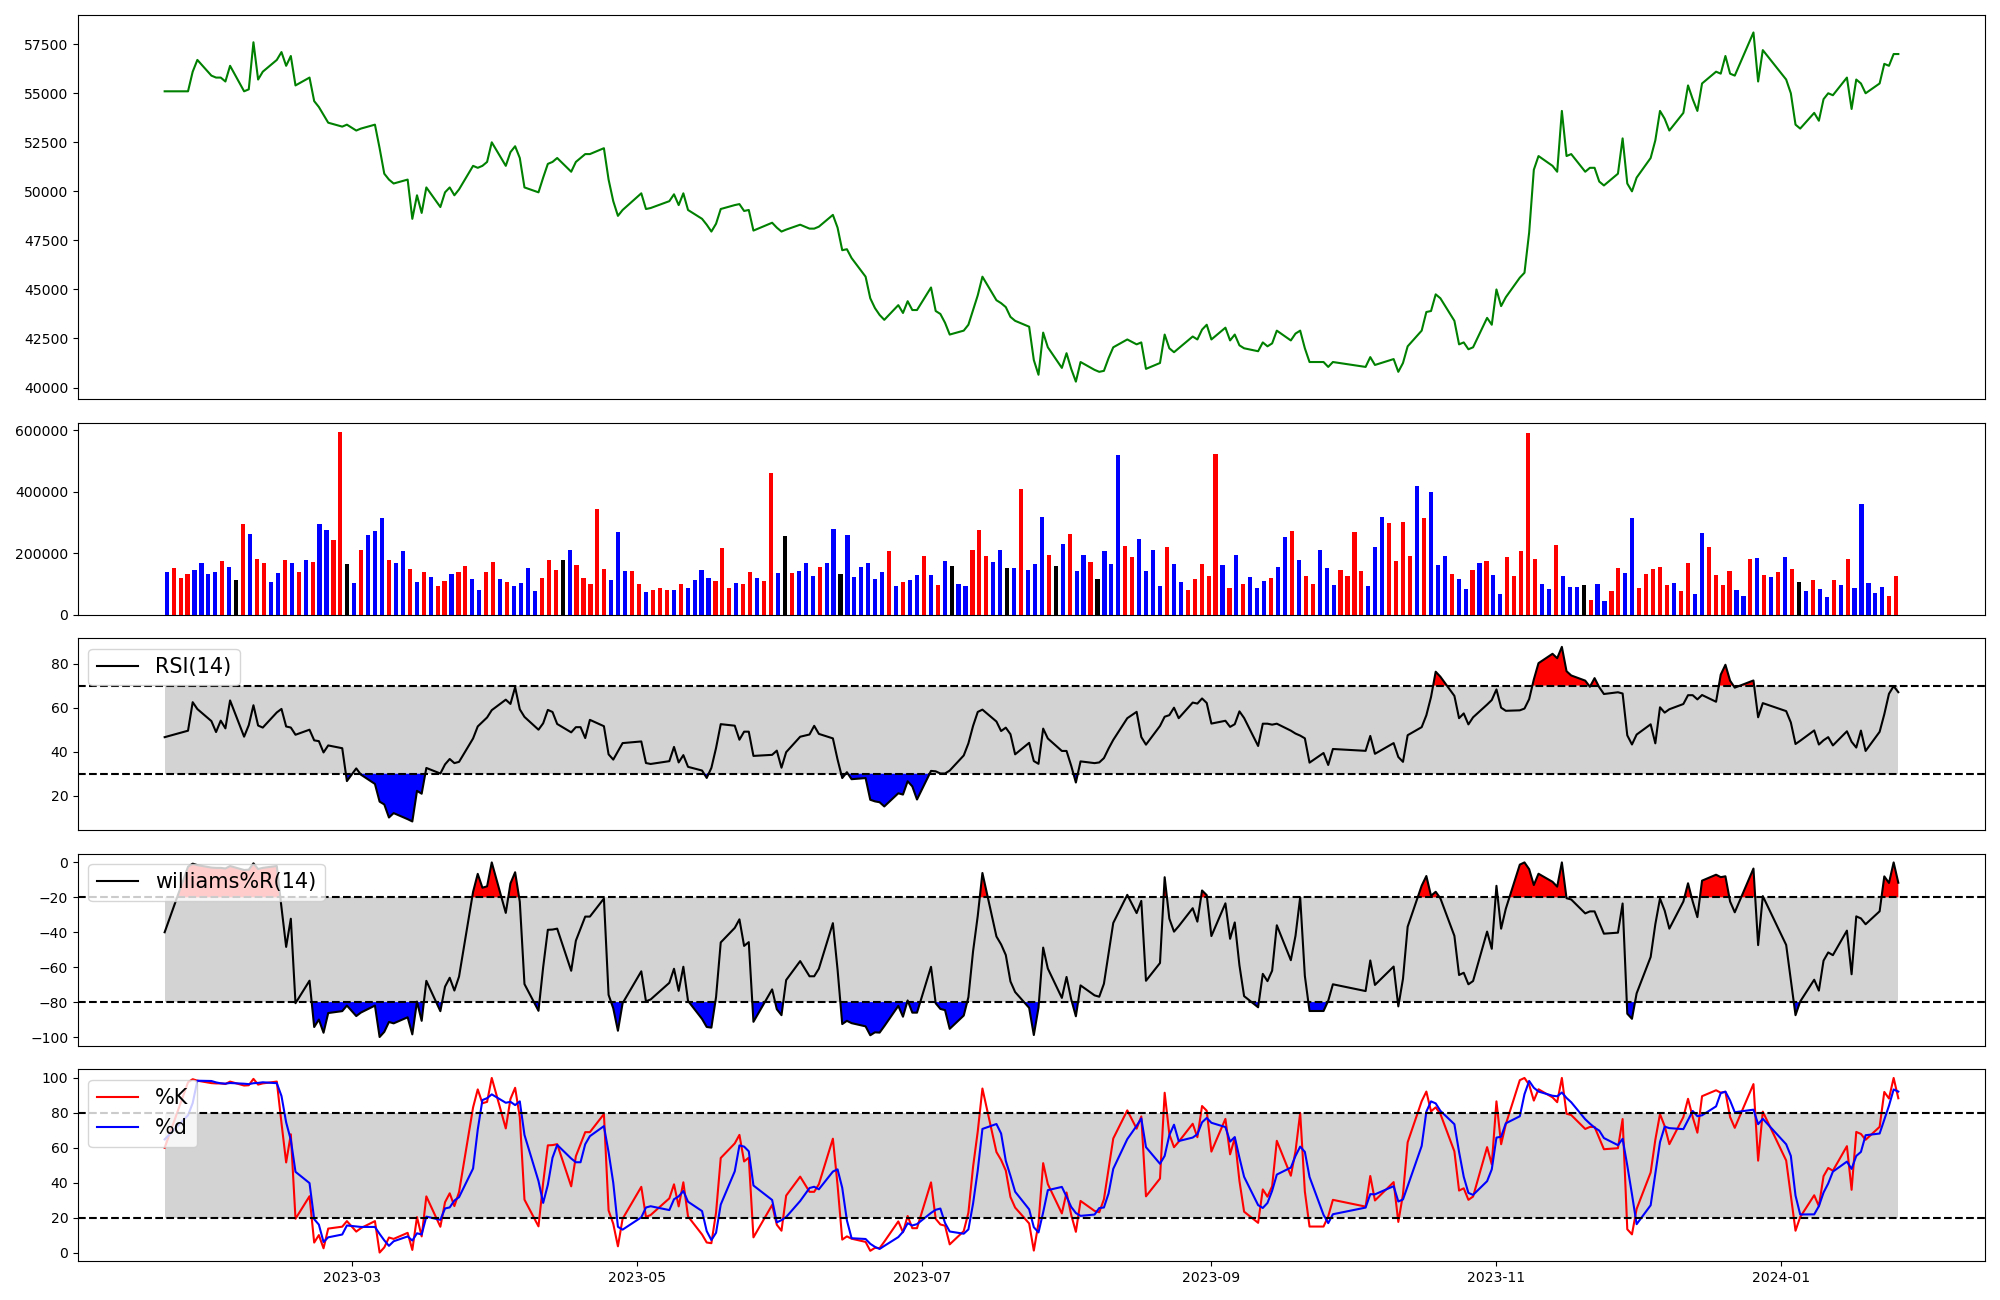Click the 2023-11 x-axis date label
The width and height of the screenshot is (2000, 1300).
click(x=1496, y=1277)
